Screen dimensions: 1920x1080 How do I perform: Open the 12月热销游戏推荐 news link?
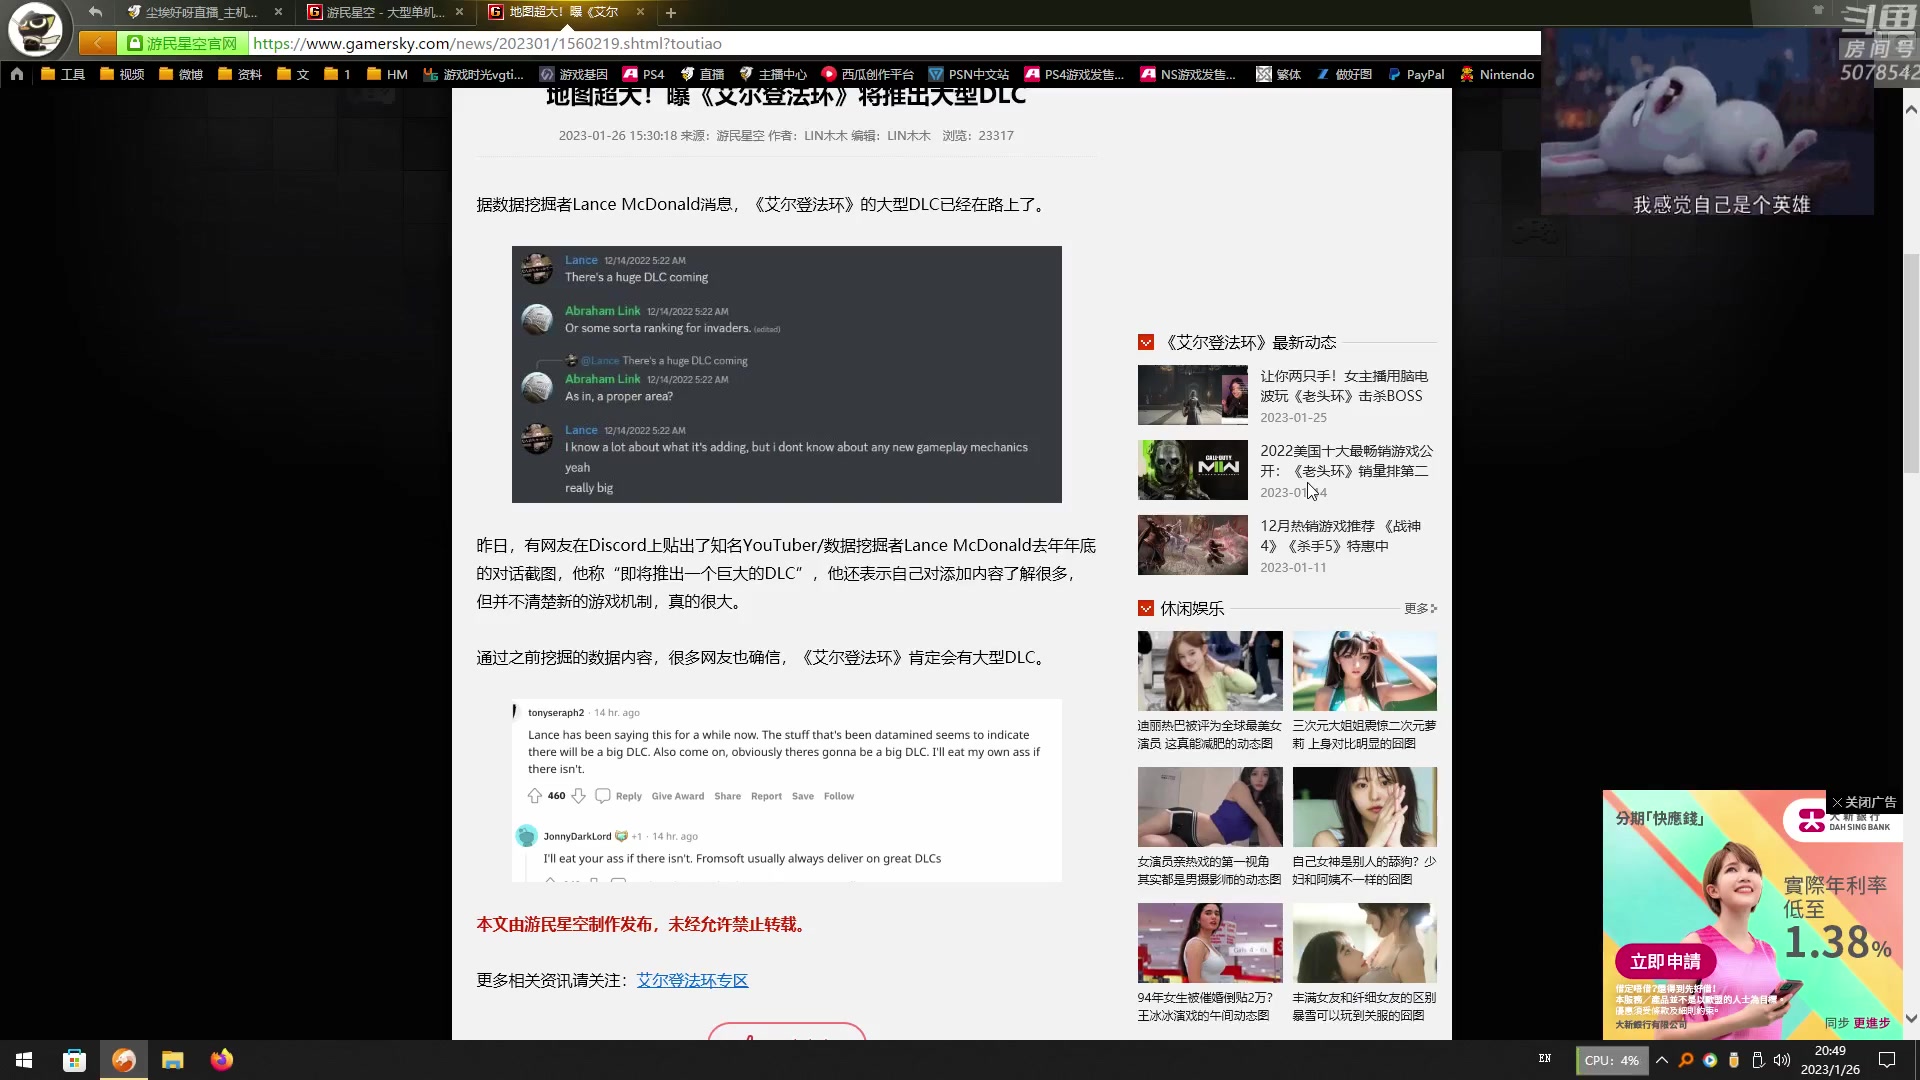coord(1340,536)
